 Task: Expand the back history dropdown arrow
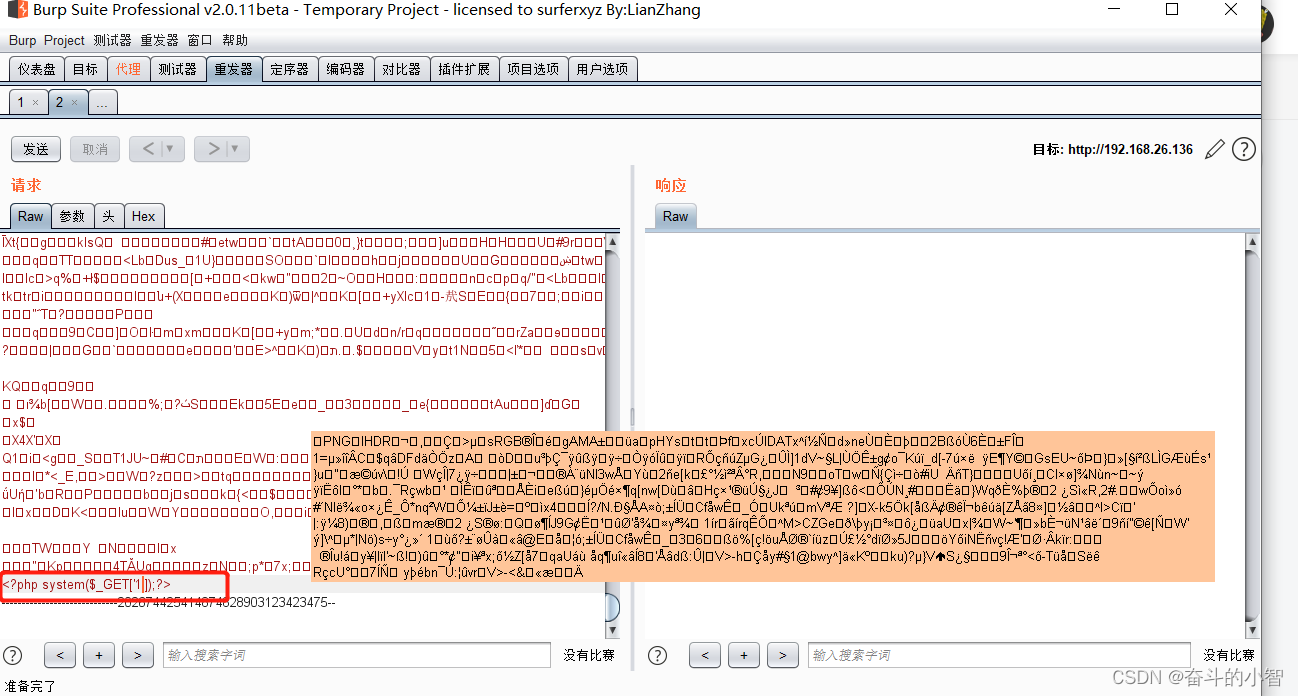coord(171,149)
